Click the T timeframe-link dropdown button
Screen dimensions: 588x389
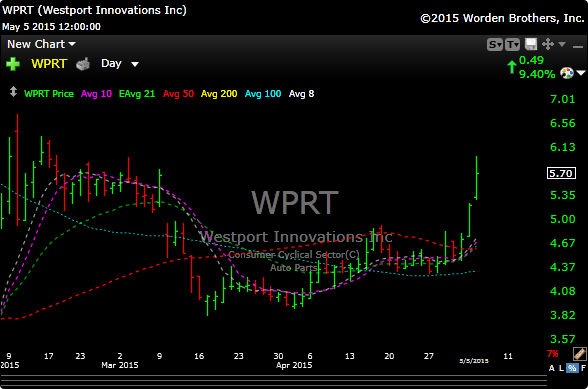click(x=512, y=45)
